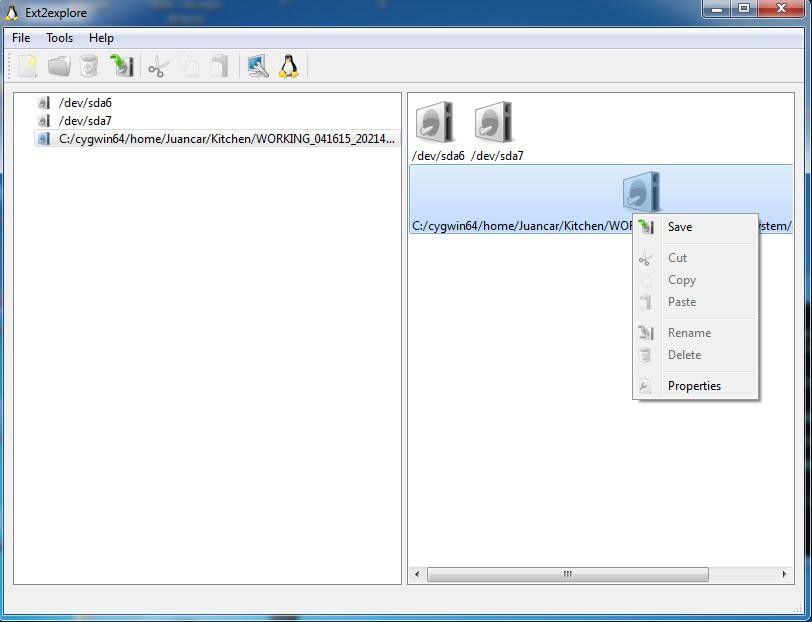Click the Paste clipboard toolbar icon
This screenshot has width=812, height=622.
(220, 66)
